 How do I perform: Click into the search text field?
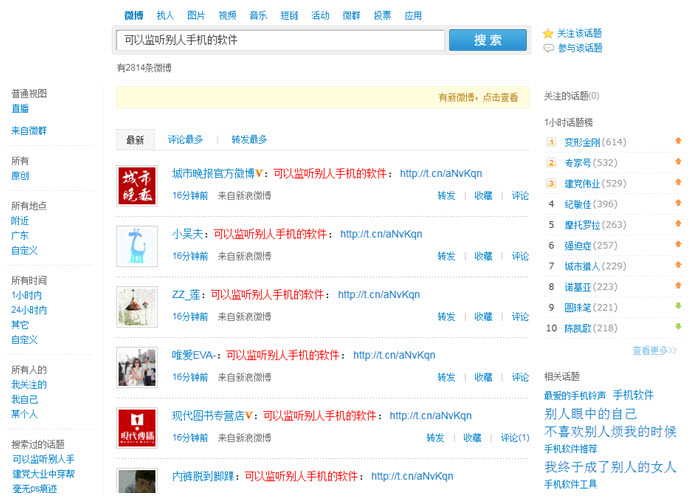pos(280,40)
